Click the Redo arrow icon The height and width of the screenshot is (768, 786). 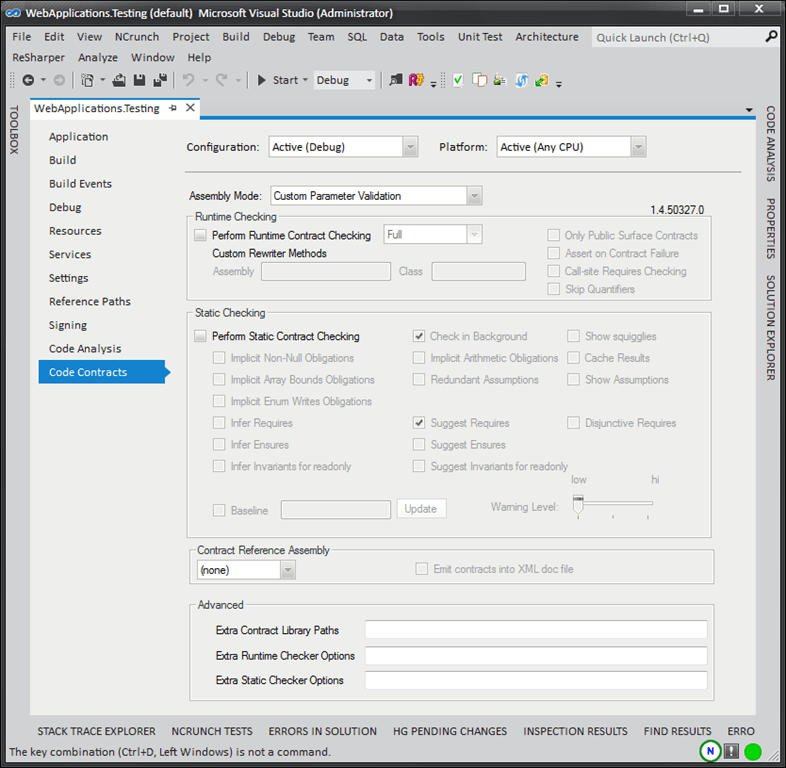pos(222,80)
